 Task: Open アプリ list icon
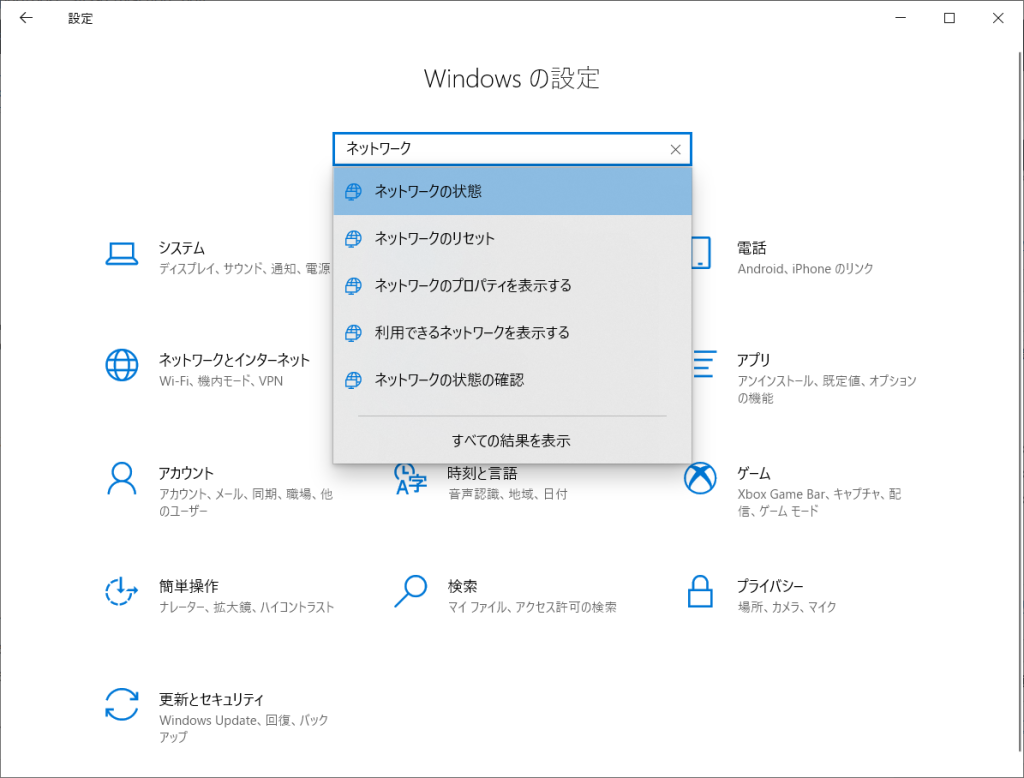click(704, 364)
